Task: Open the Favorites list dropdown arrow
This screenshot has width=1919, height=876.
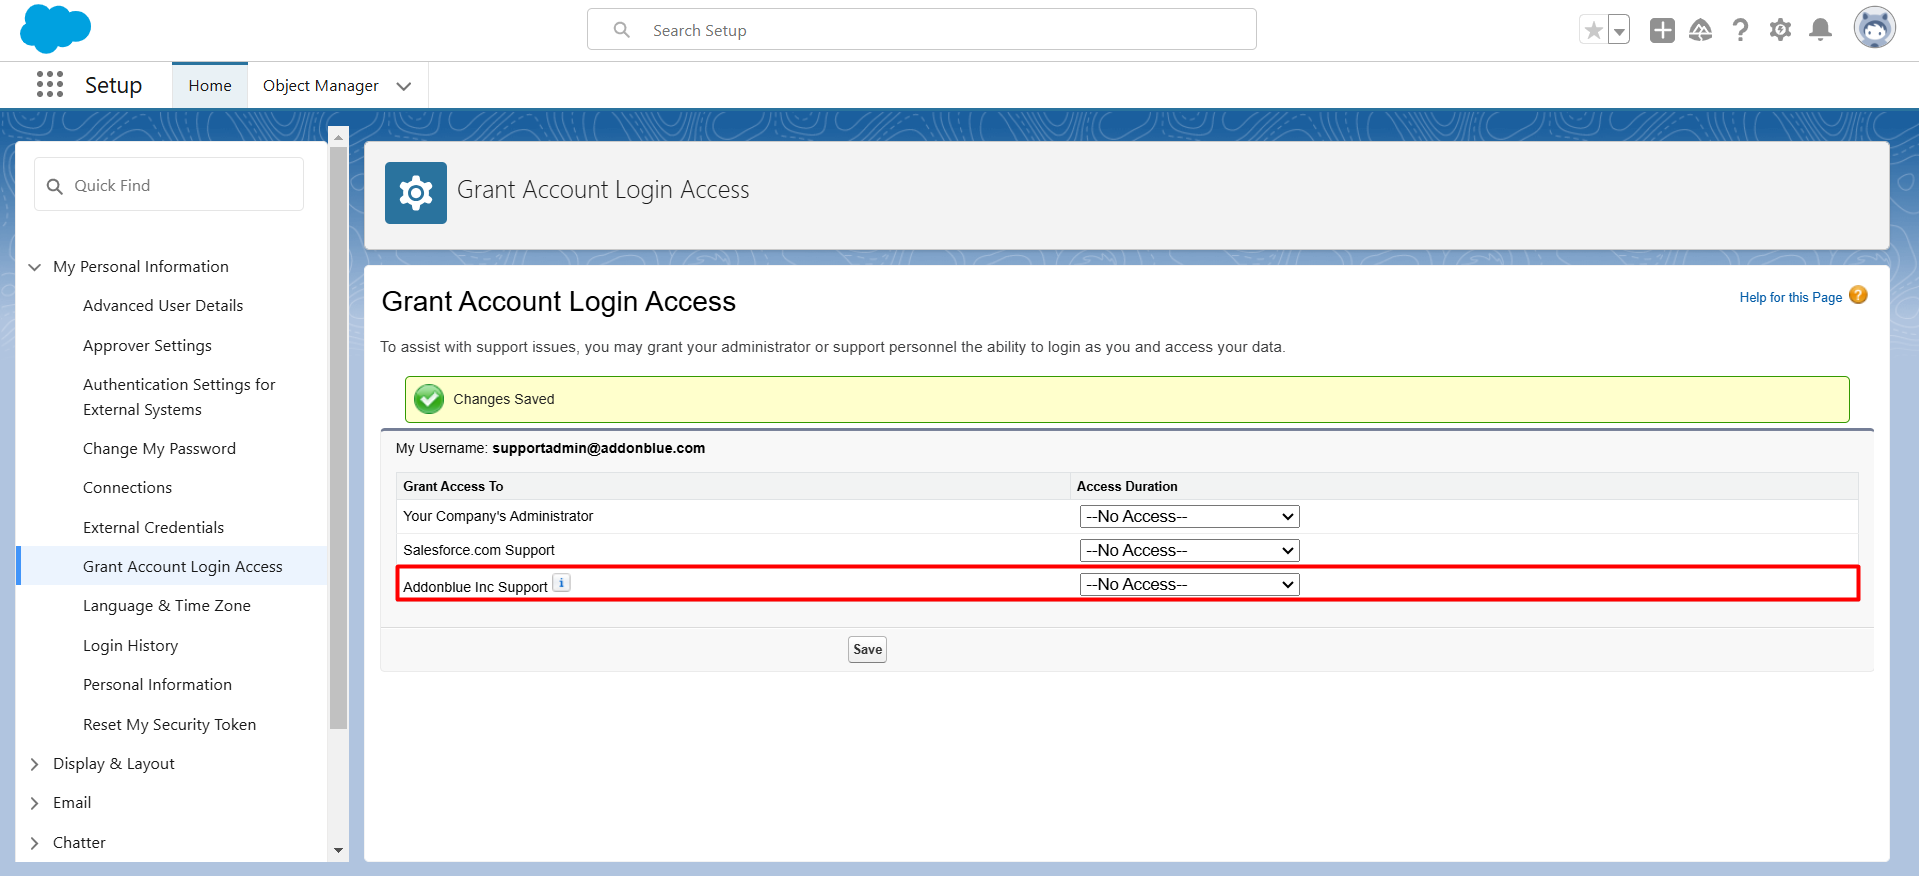Action: [1618, 30]
